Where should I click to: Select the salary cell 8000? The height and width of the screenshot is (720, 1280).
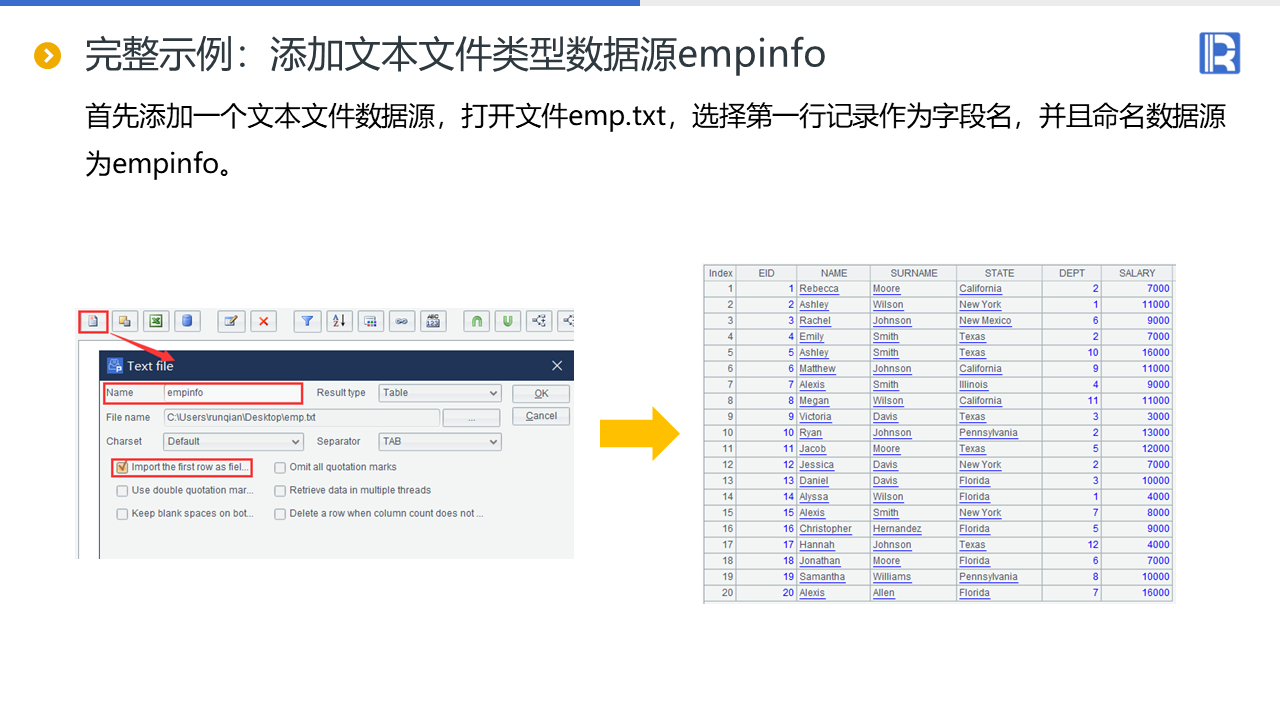(1137, 513)
